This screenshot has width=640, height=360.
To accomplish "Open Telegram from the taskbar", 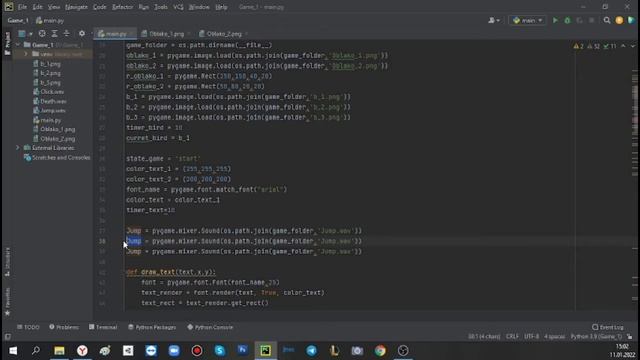I will coord(311,351).
